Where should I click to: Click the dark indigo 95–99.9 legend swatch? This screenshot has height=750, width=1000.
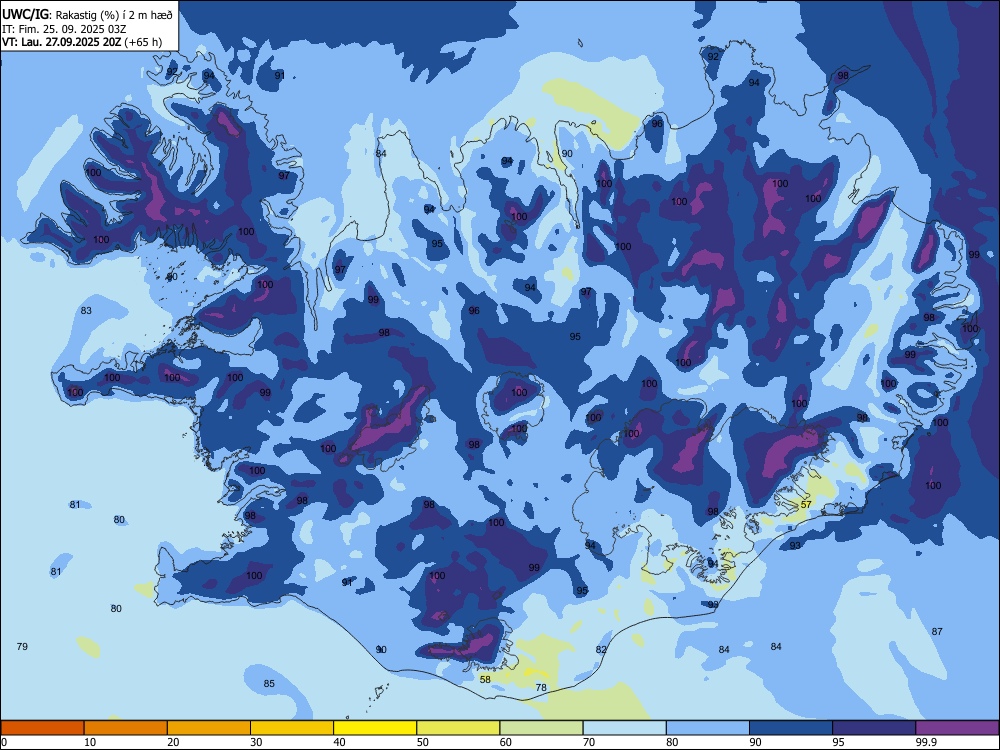[x=874, y=728]
